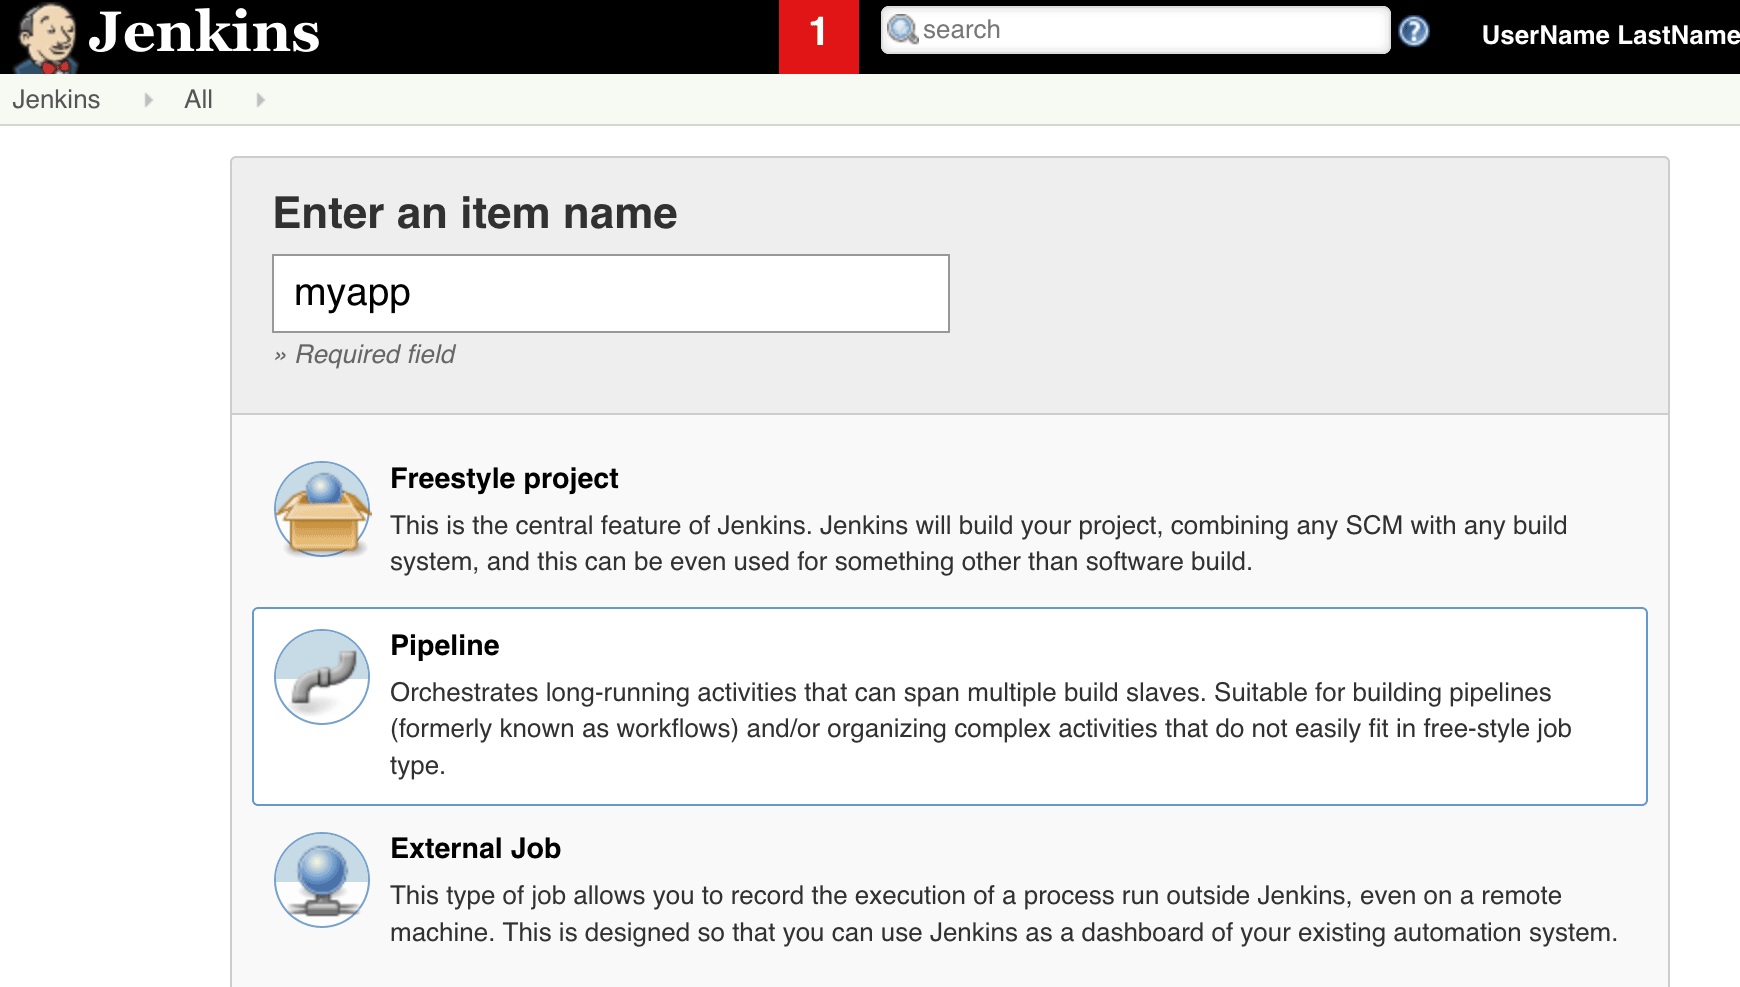1740x987 pixels.
Task: Click the External Job monitor icon
Action: pos(321,880)
